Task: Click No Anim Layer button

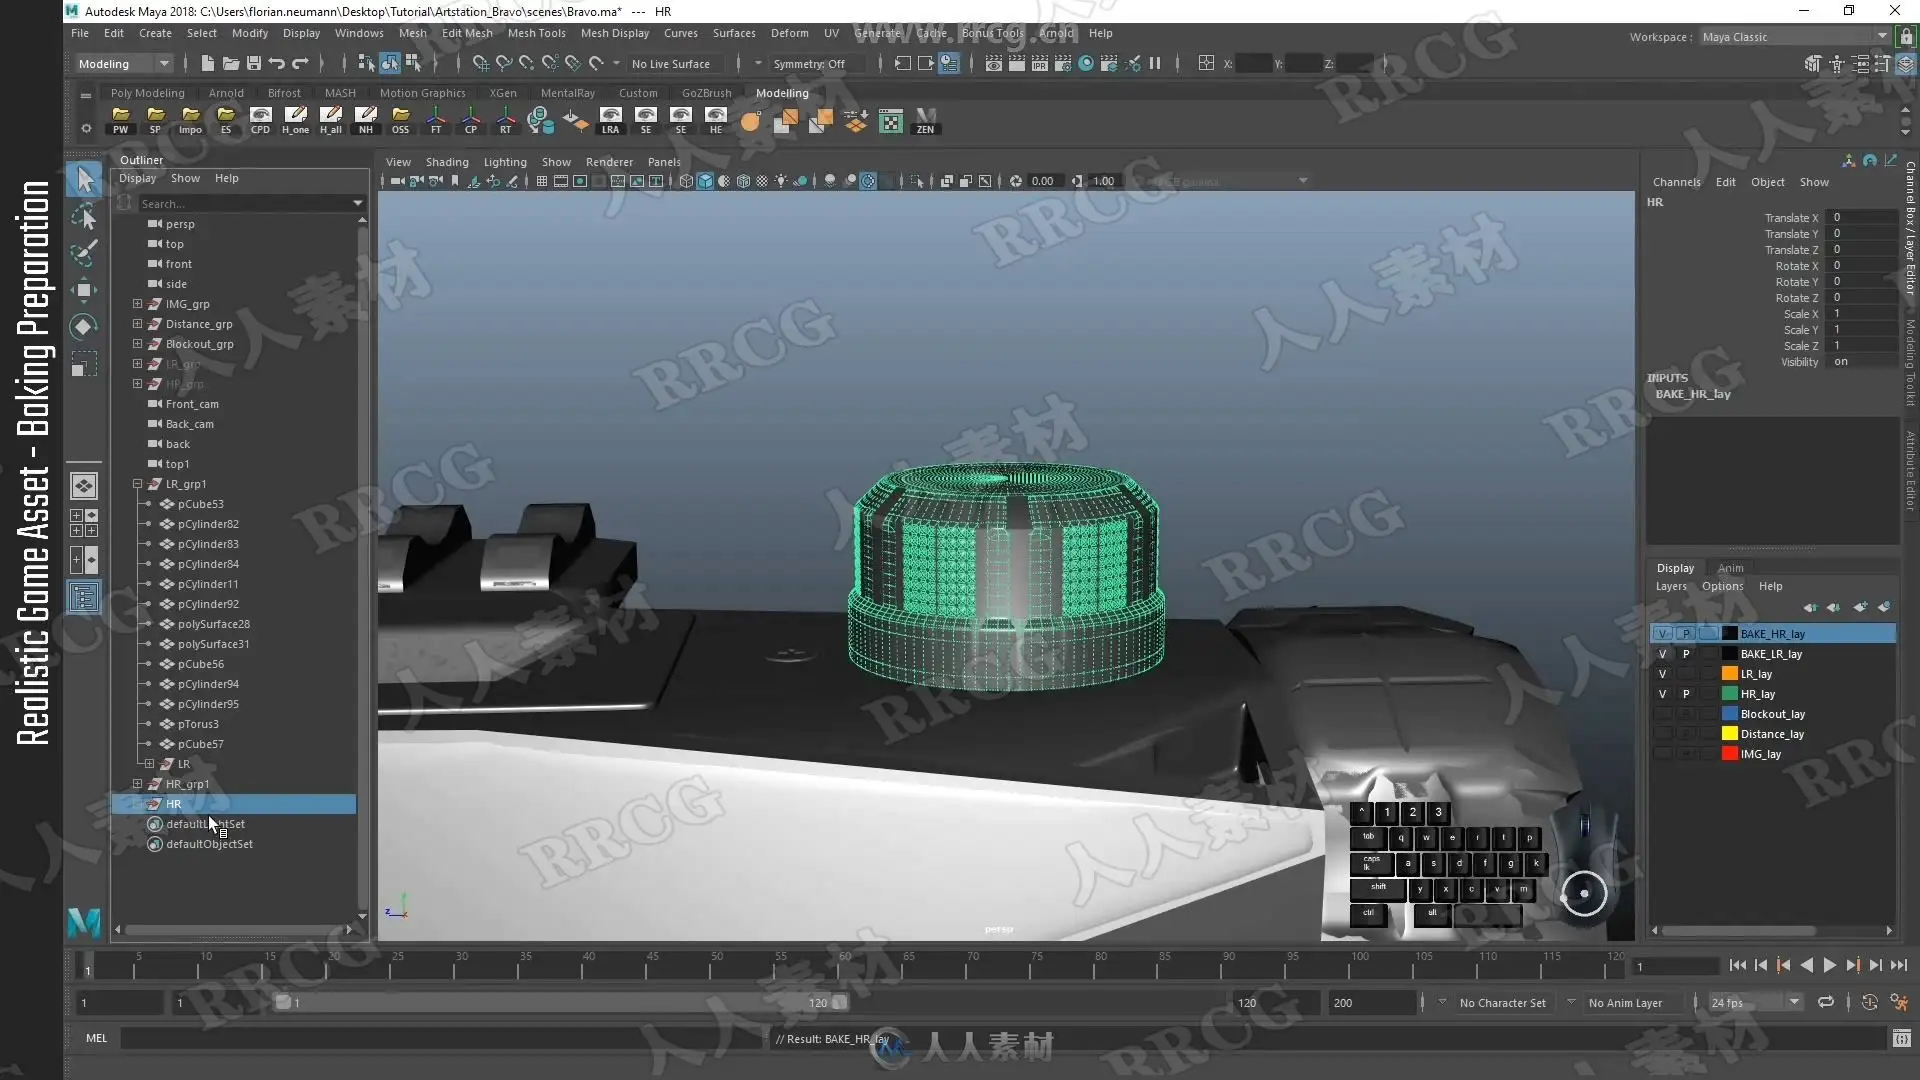Action: pos(1625,1003)
